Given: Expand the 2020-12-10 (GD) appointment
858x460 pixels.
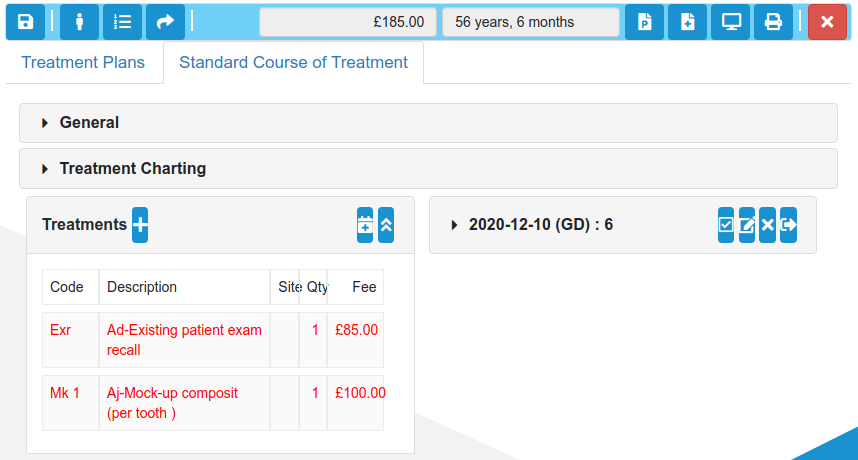Looking at the screenshot, I should point(541,225).
